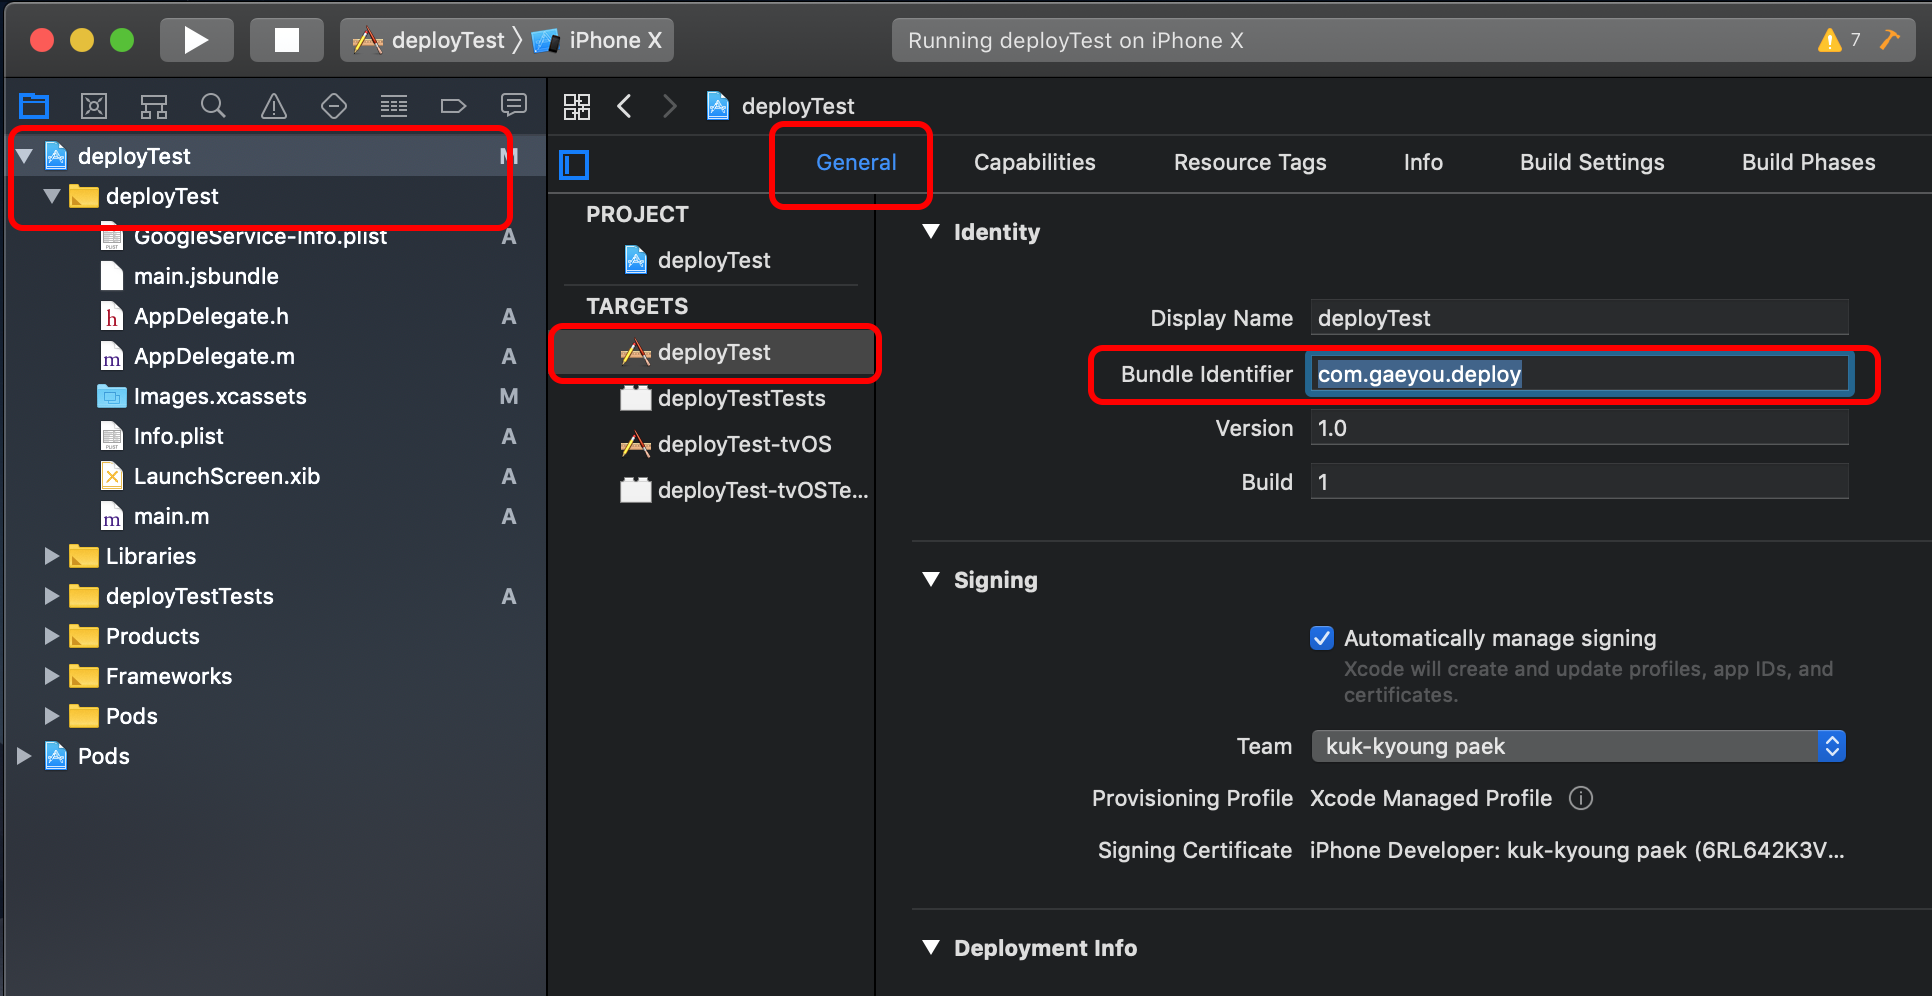
Task: Select AppDelegate.h file
Action: tap(276, 316)
